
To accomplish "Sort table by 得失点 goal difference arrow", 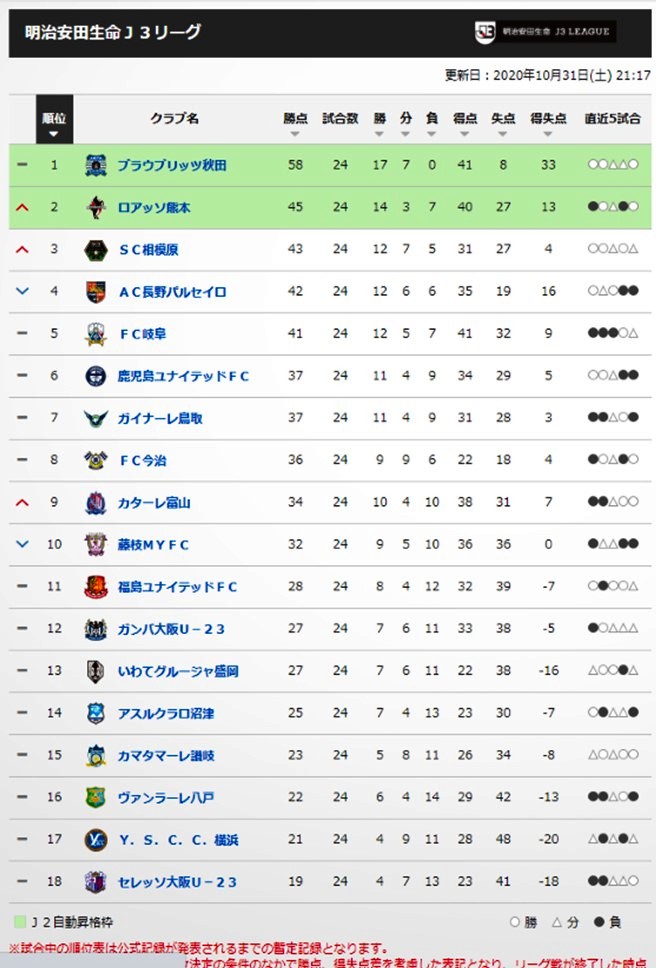I will [x=548, y=134].
